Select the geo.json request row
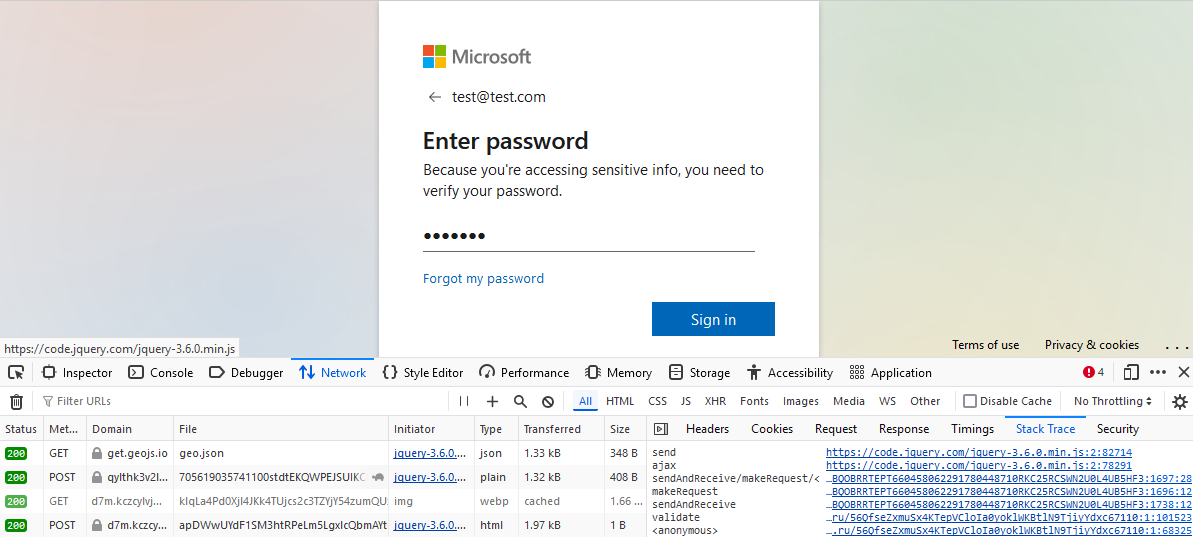This screenshot has height=537, width=1193. pos(323,453)
